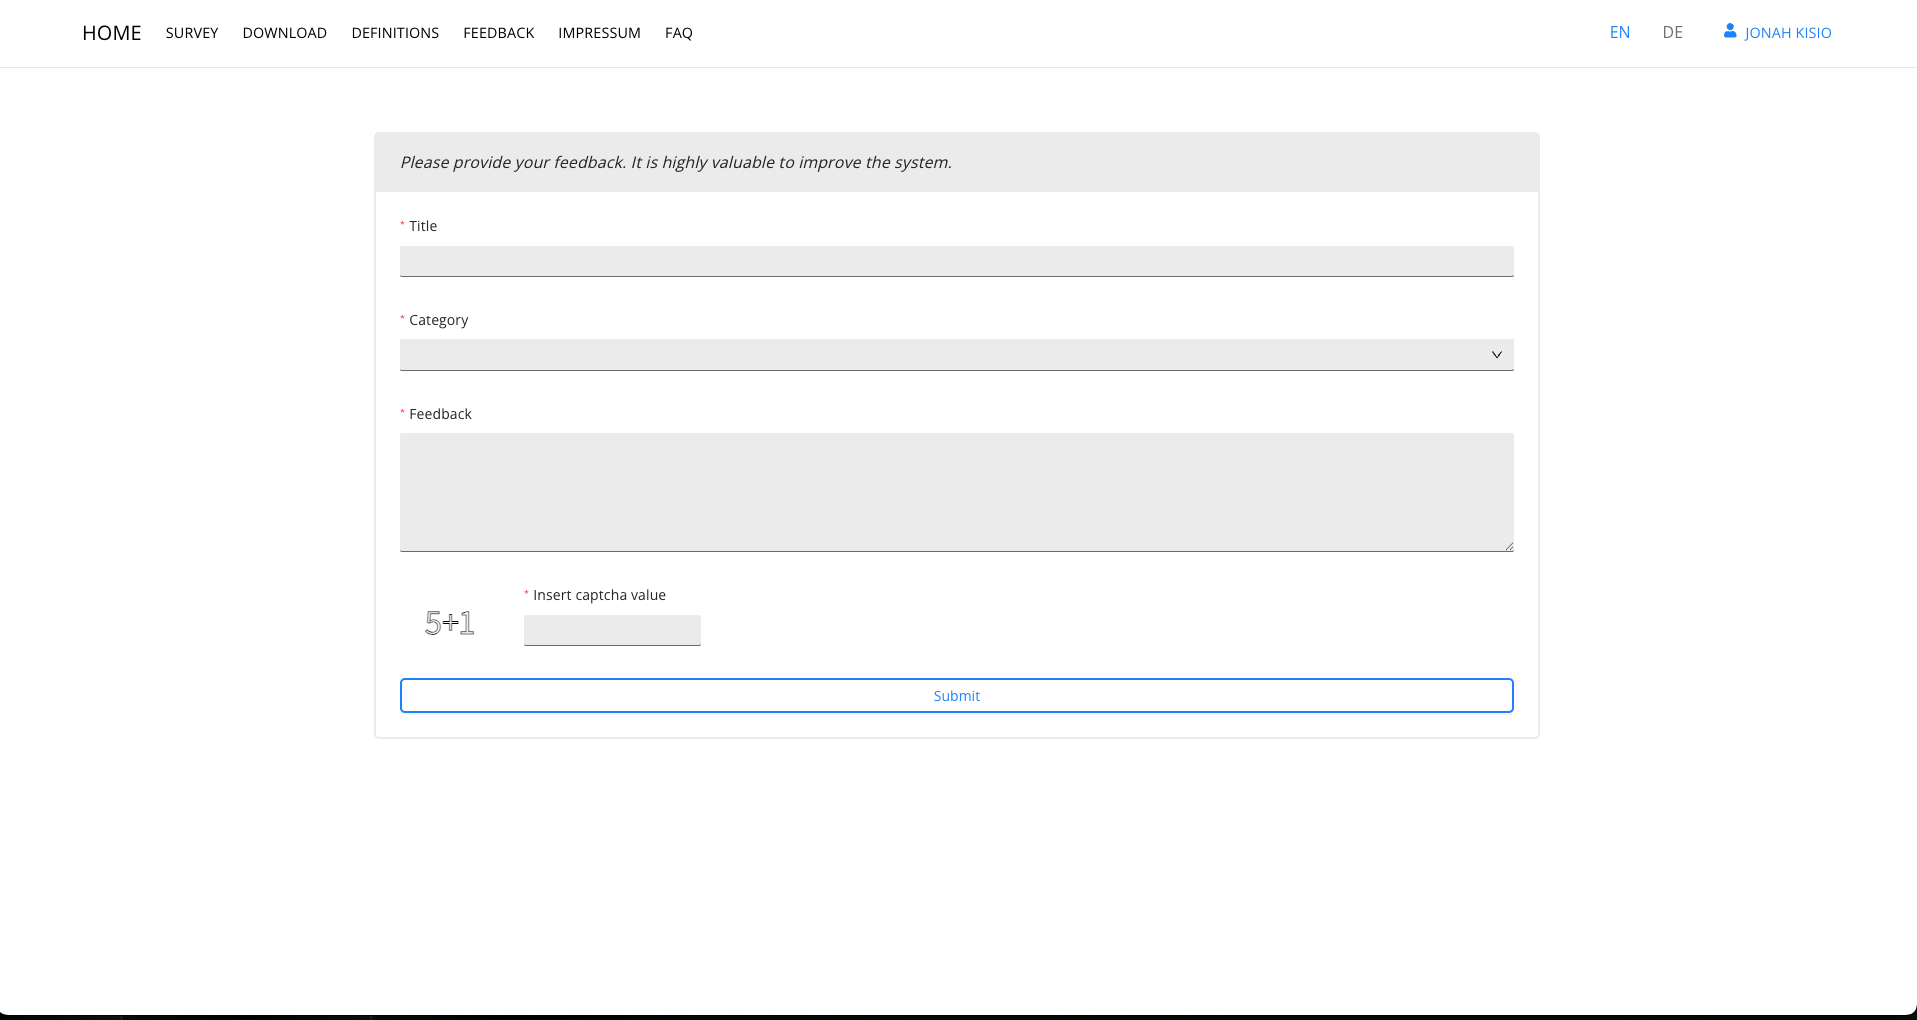
Task: Grab the Feedback textarea resize handle
Action: [x=1508, y=546]
